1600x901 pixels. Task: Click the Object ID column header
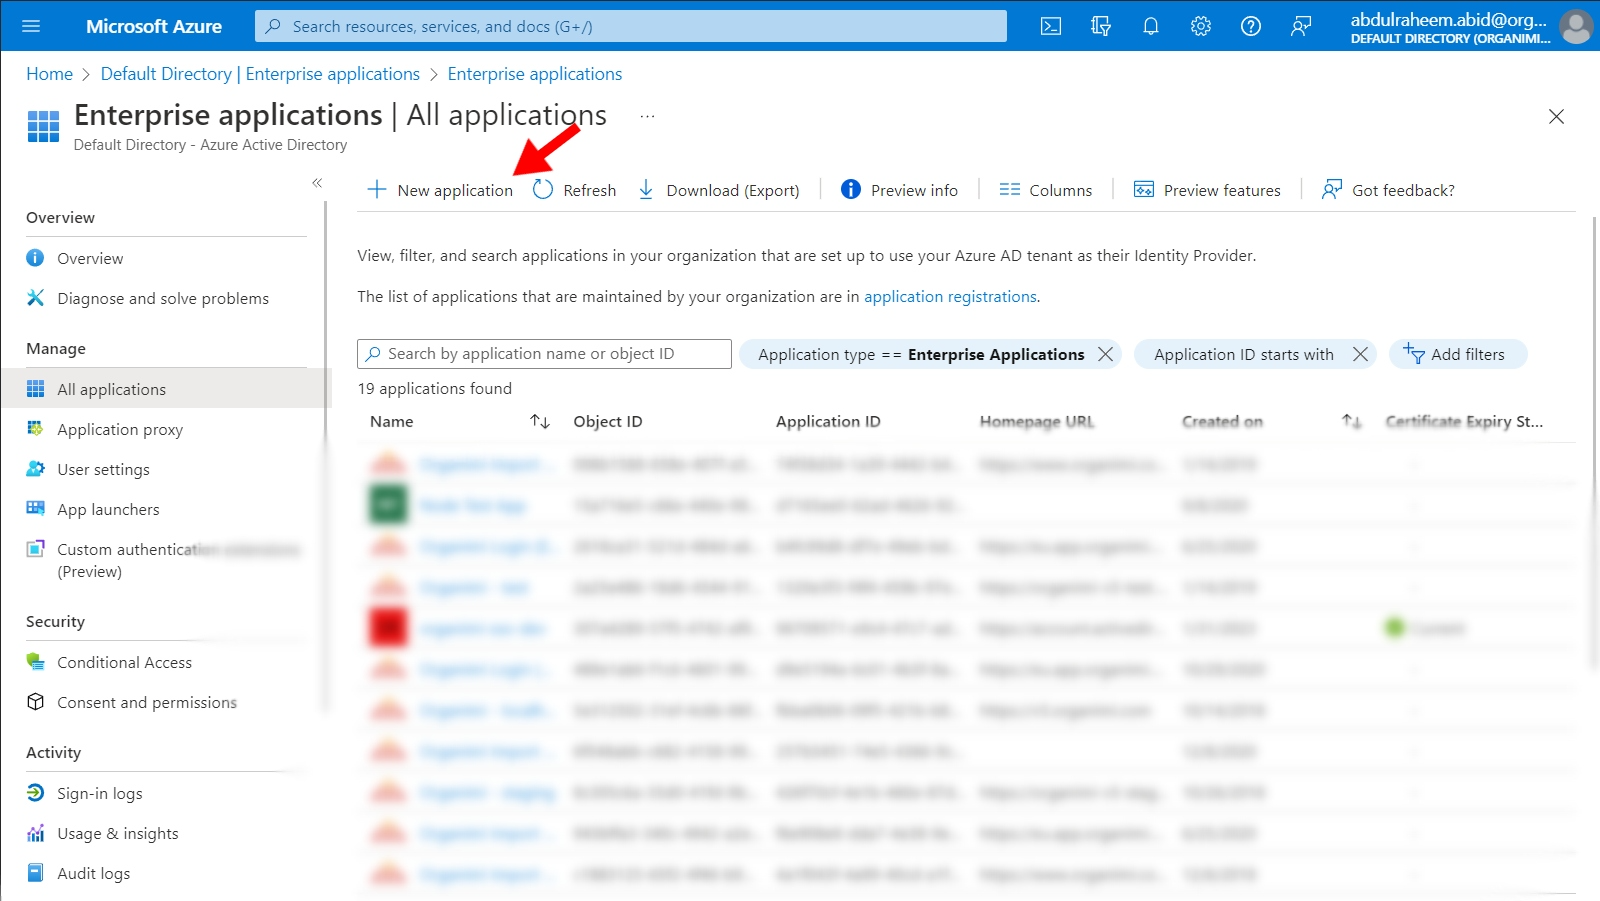(x=608, y=422)
